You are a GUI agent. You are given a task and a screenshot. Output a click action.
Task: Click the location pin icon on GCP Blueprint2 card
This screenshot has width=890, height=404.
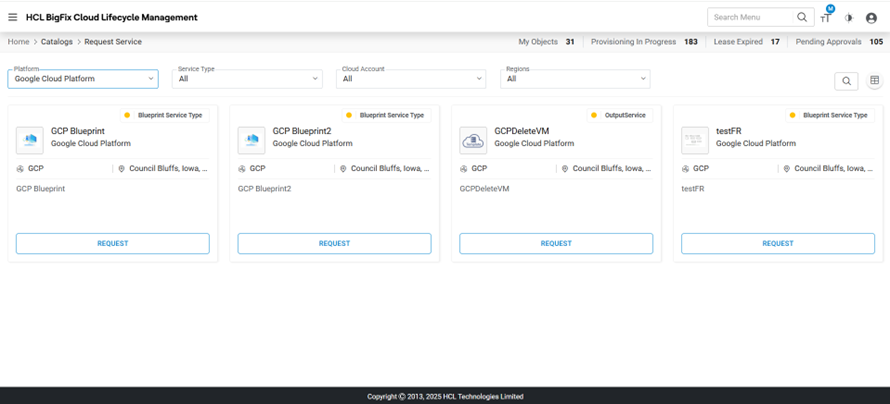coord(343,169)
